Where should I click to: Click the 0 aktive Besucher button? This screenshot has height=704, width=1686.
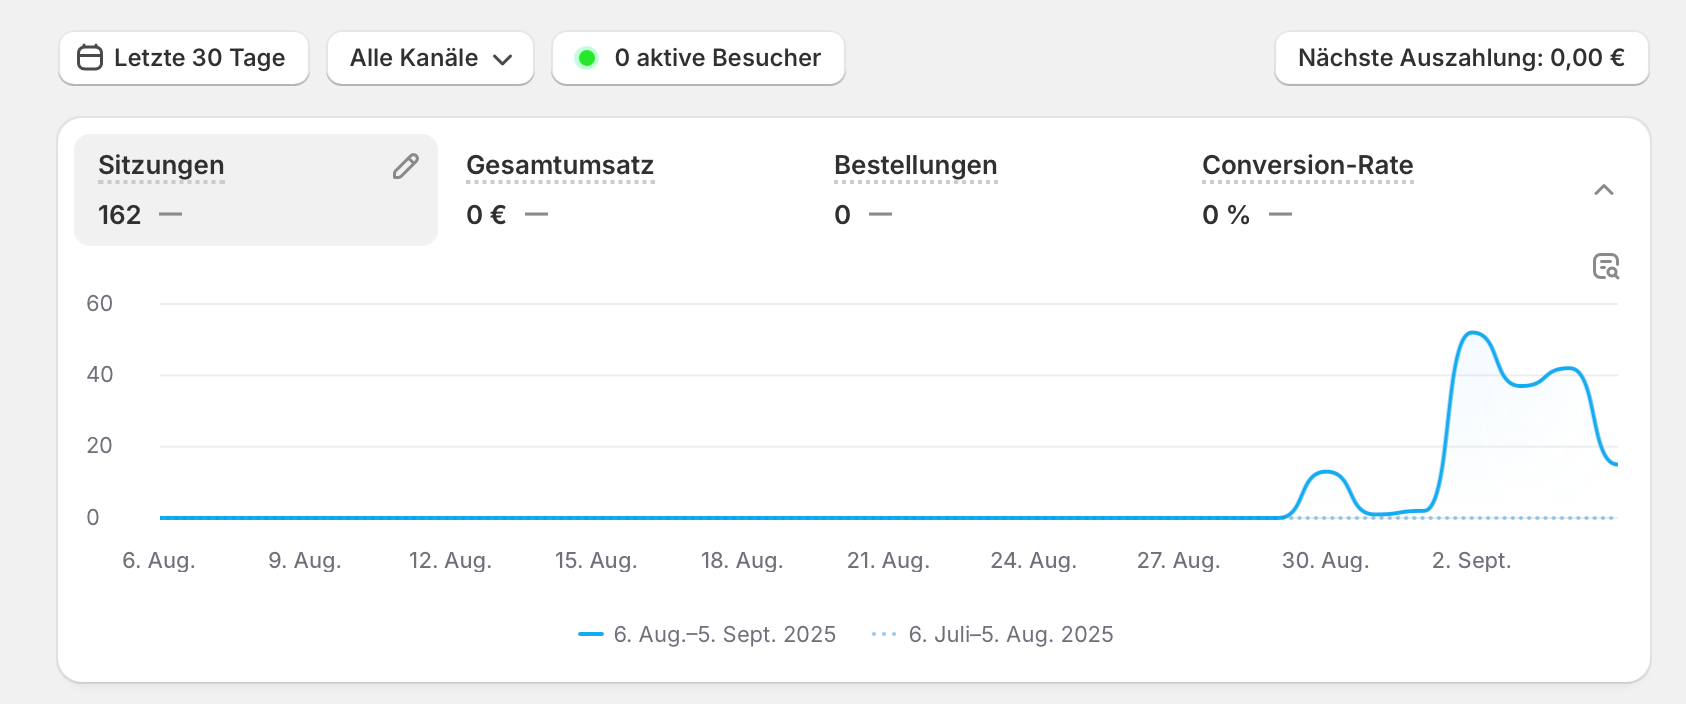coord(698,58)
